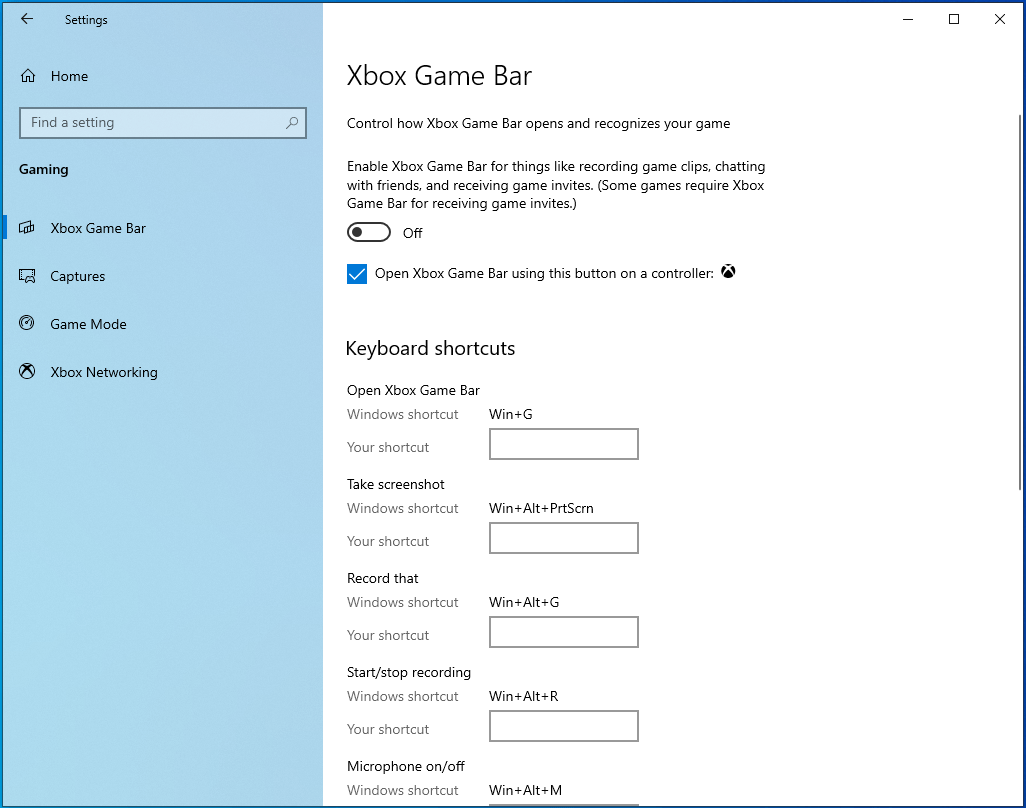
Task: Click the Record that custom shortcut field
Action: pos(563,632)
